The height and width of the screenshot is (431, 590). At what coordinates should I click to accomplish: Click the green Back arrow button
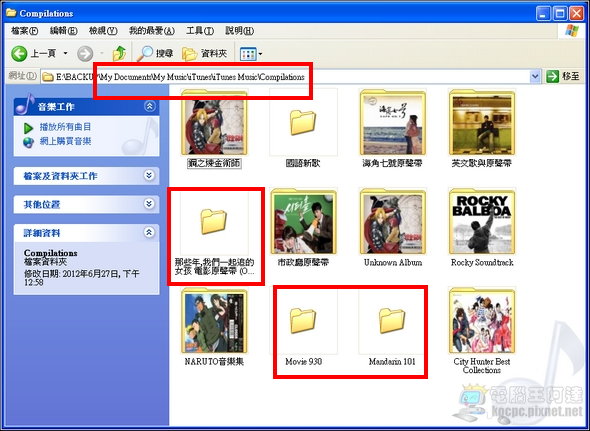point(20,54)
